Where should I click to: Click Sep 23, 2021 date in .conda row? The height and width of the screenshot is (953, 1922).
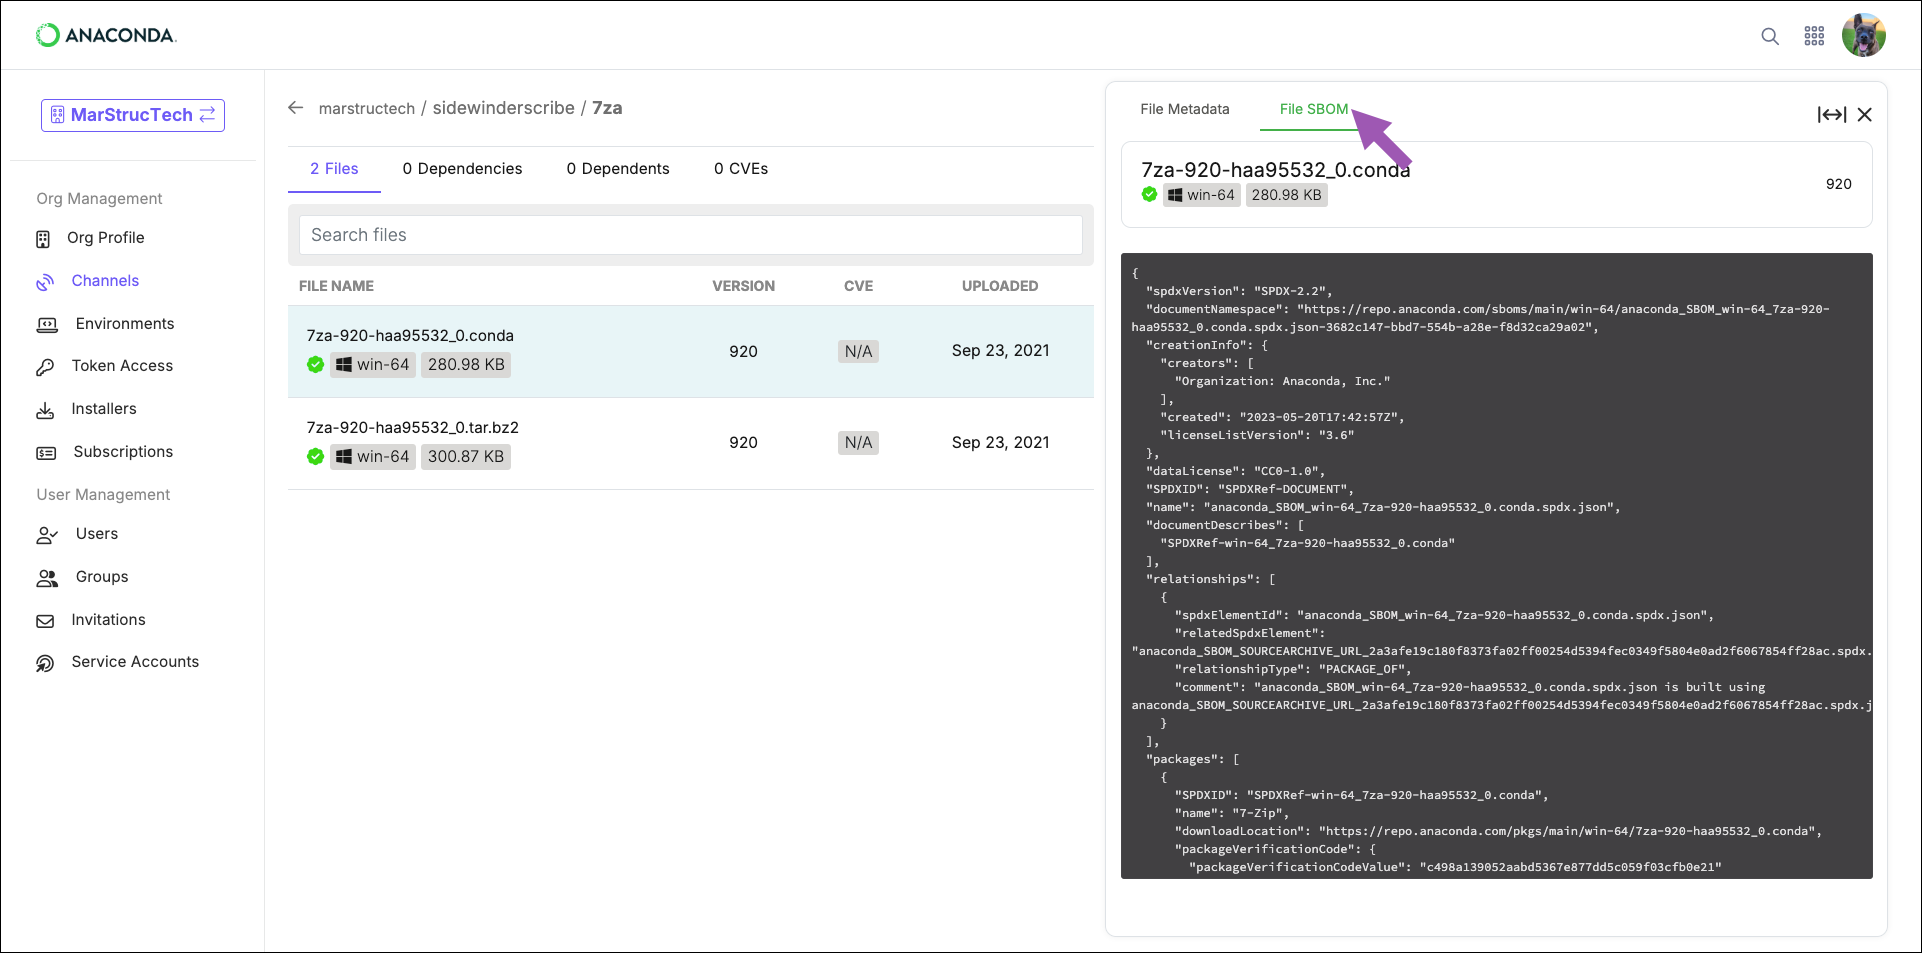pyautogui.click(x=1000, y=351)
